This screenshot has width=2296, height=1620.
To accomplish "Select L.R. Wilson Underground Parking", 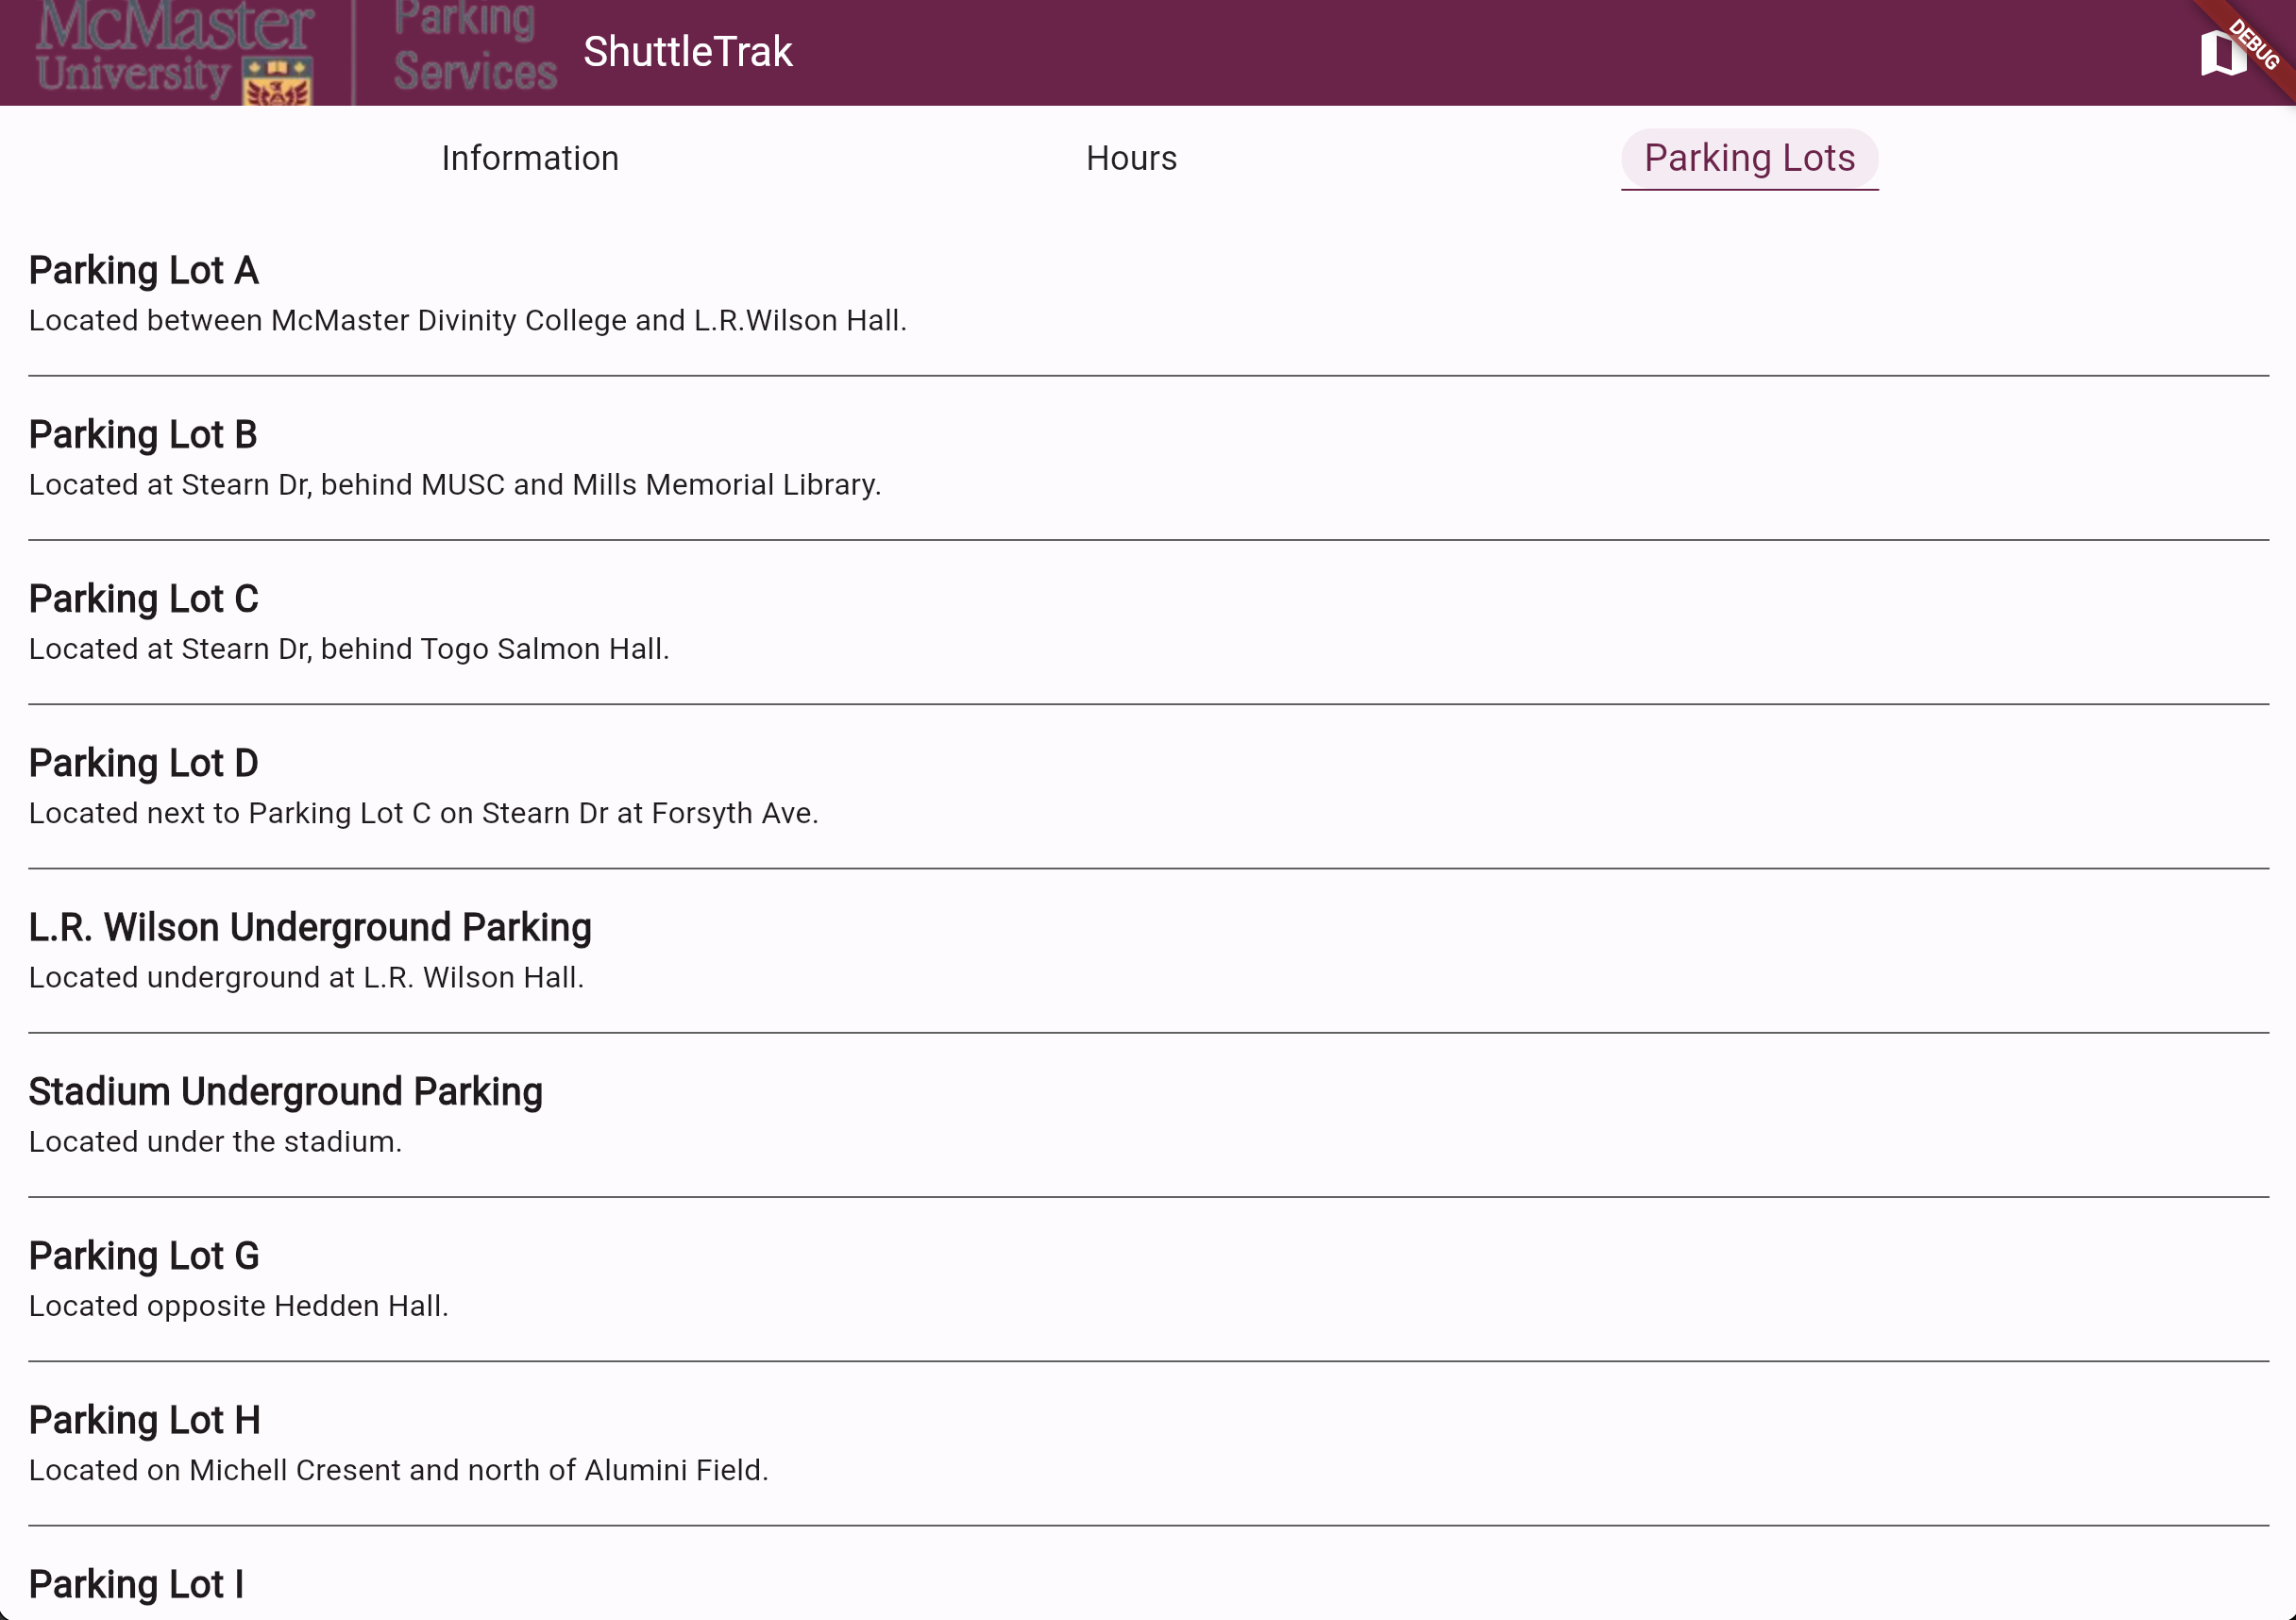I will (x=310, y=927).
